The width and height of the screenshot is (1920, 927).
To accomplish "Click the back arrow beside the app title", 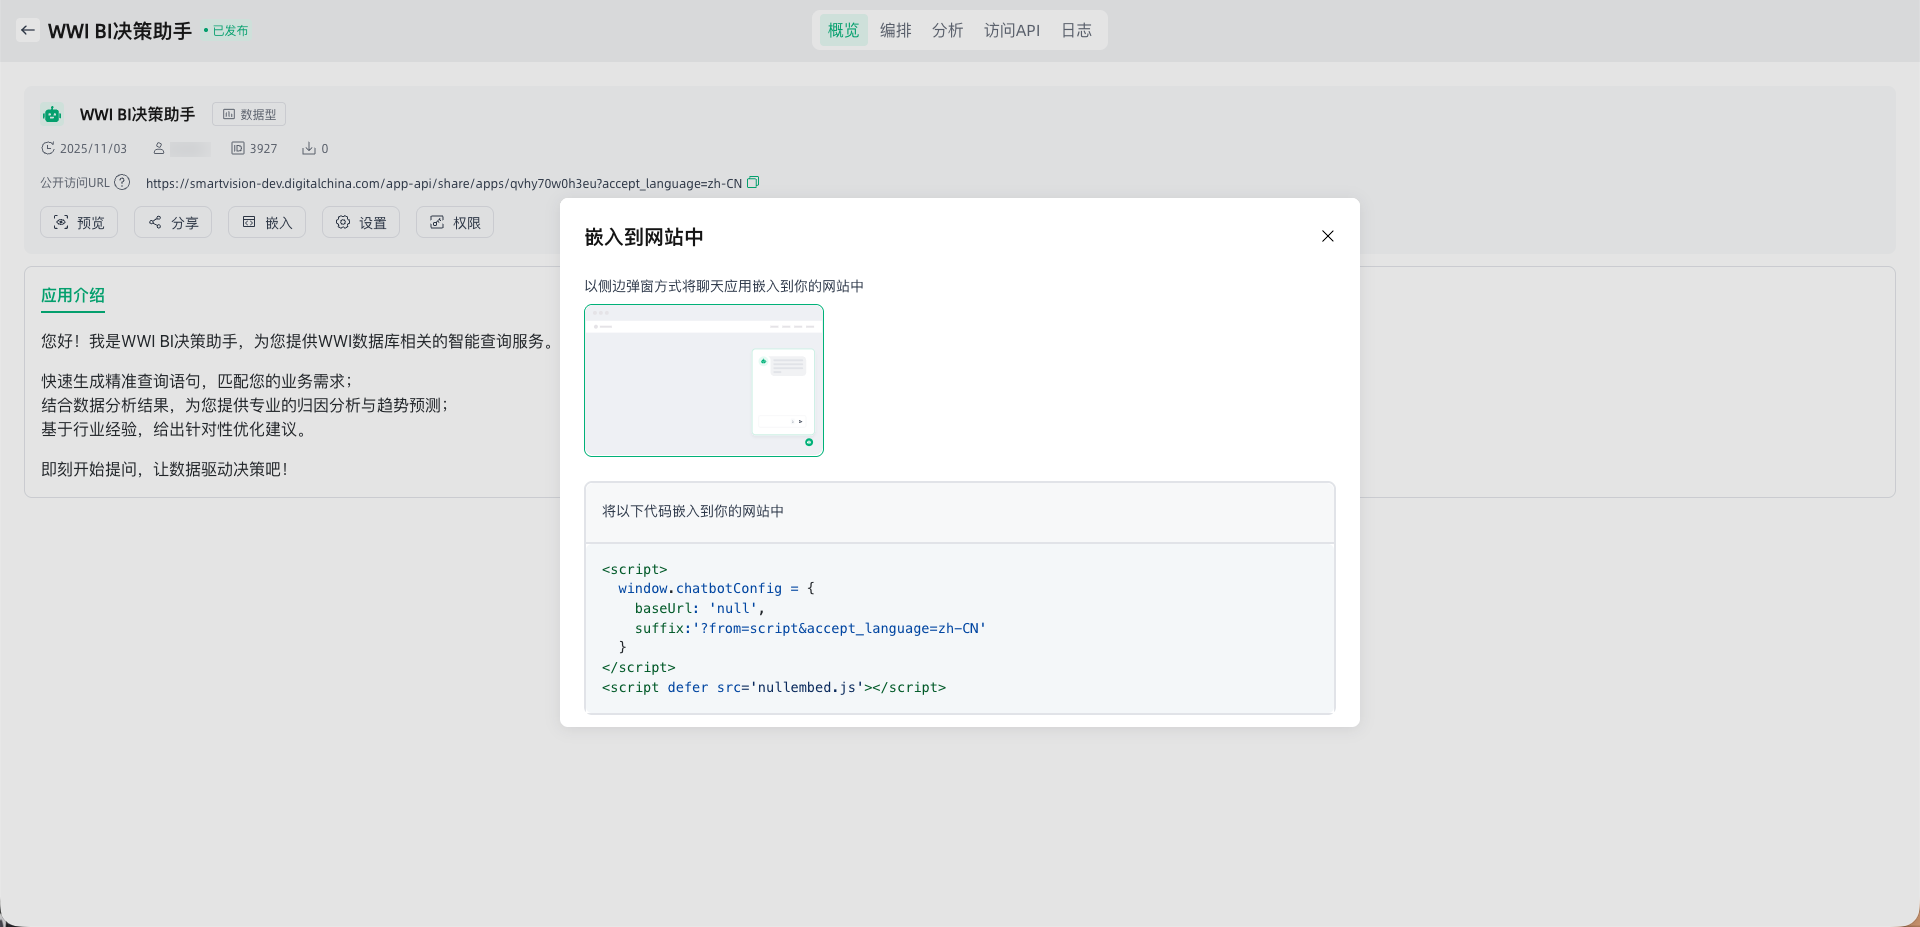I will point(28,30).
